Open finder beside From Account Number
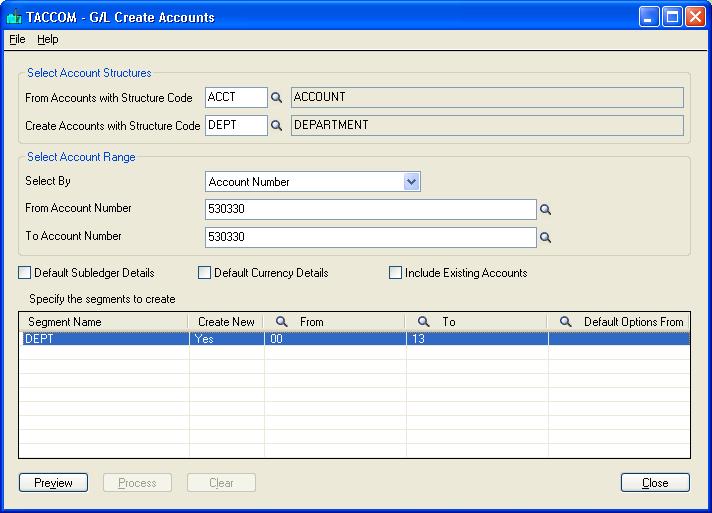This screenshot has width=712, height=513. 545,209
